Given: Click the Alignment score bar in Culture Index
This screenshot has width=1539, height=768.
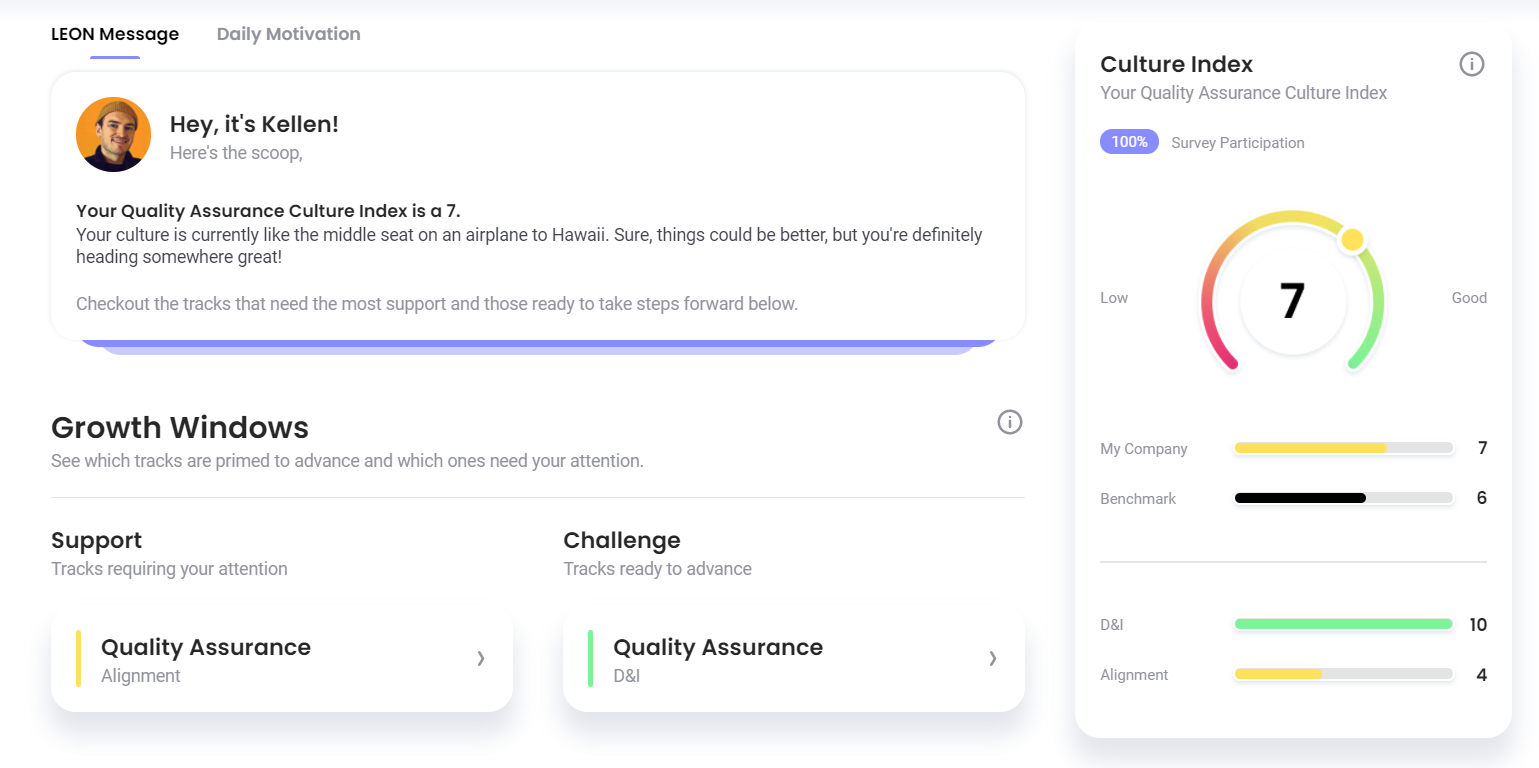Looking at the screenshot, I should pyautogui.click(x=1343, y=674).
